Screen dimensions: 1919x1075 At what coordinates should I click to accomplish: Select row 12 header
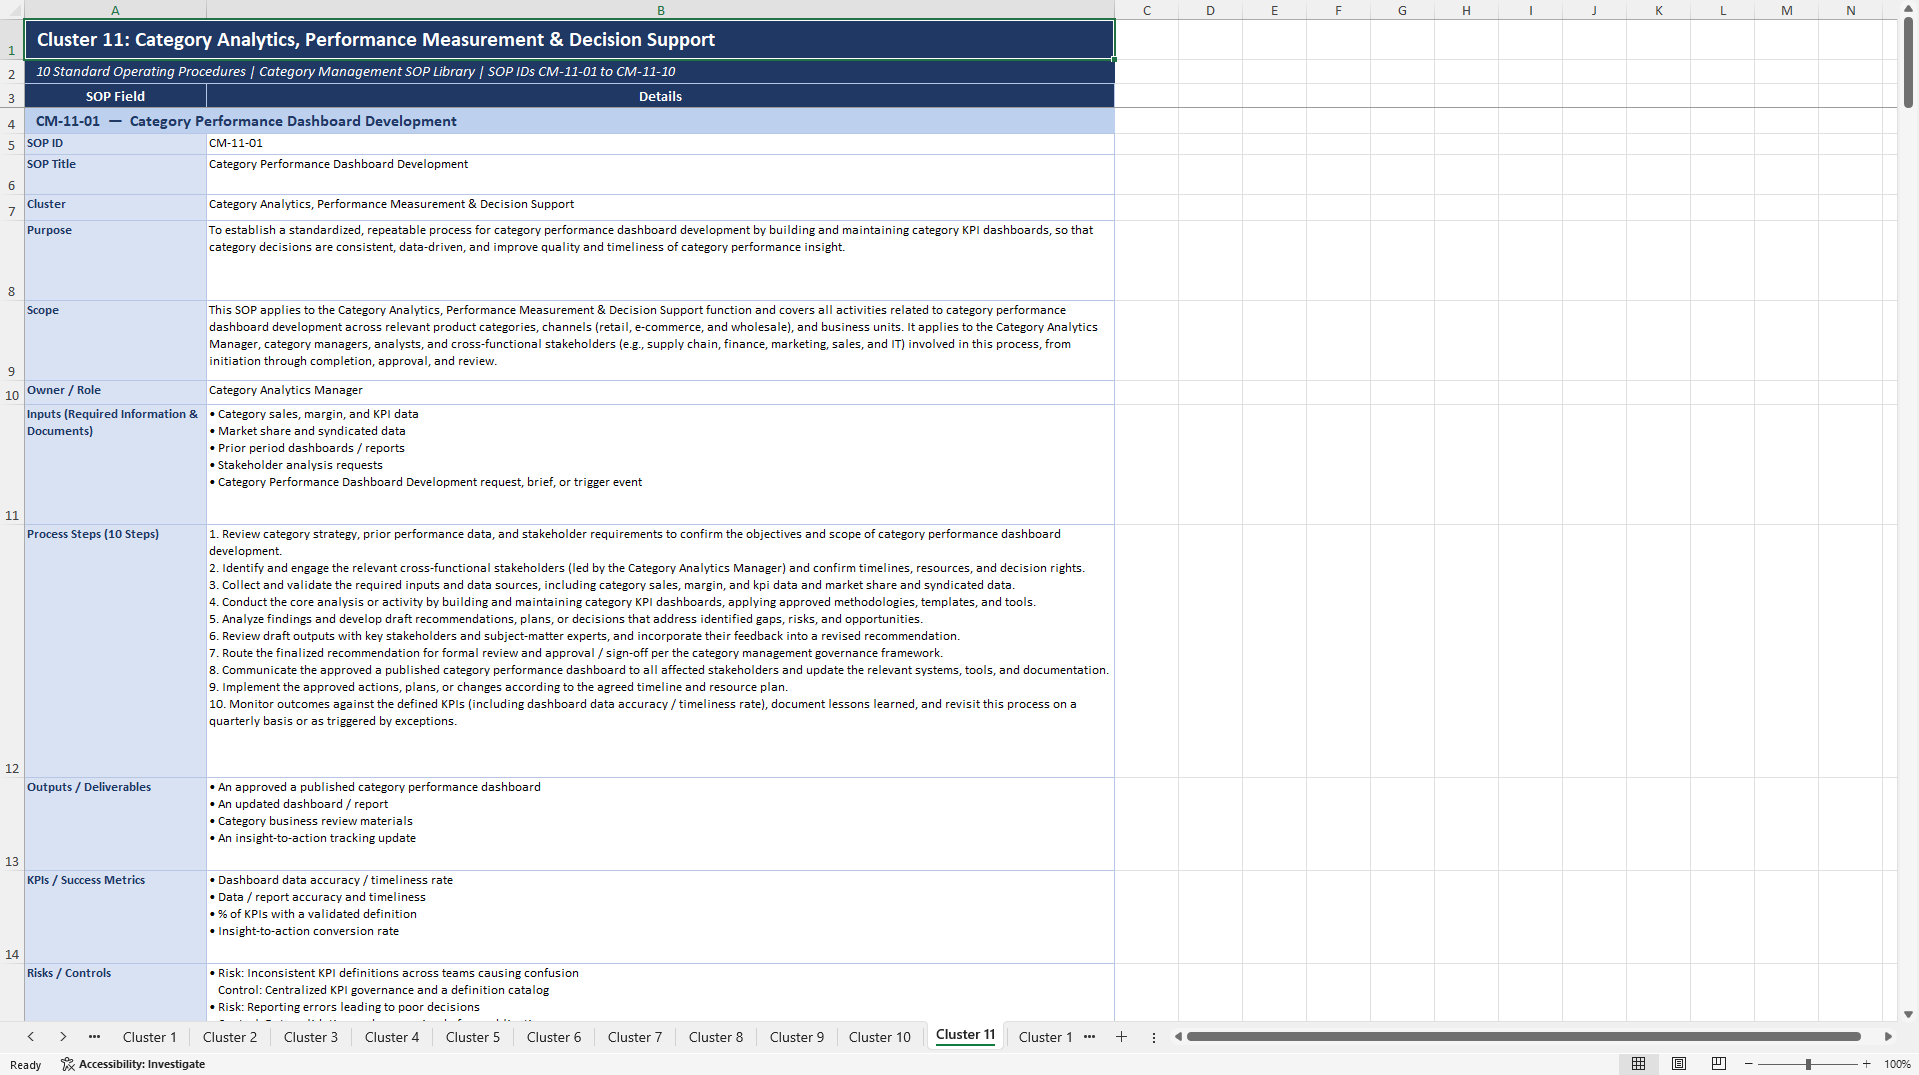tap(12, 651)
